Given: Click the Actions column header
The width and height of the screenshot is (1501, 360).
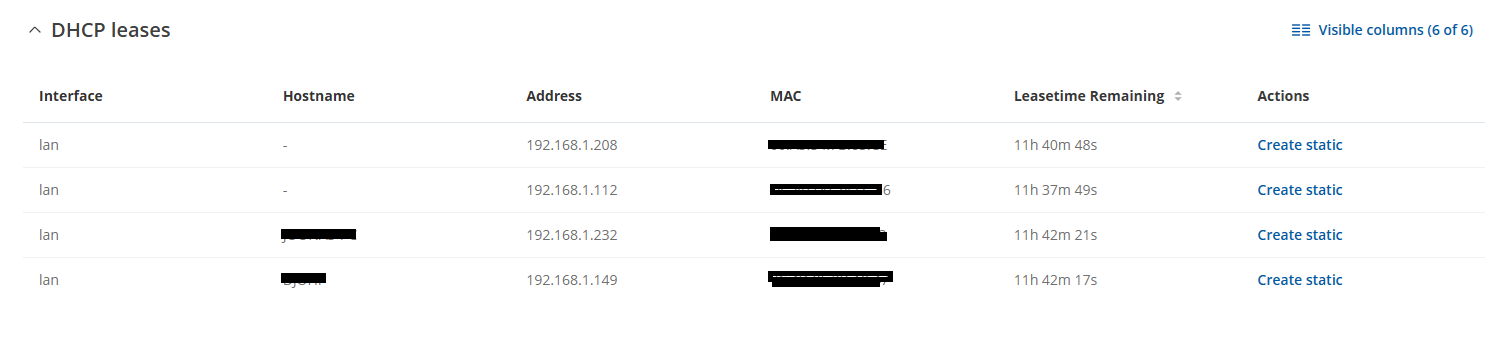Looking at the screenshot, I should (x=1283, y=96).
